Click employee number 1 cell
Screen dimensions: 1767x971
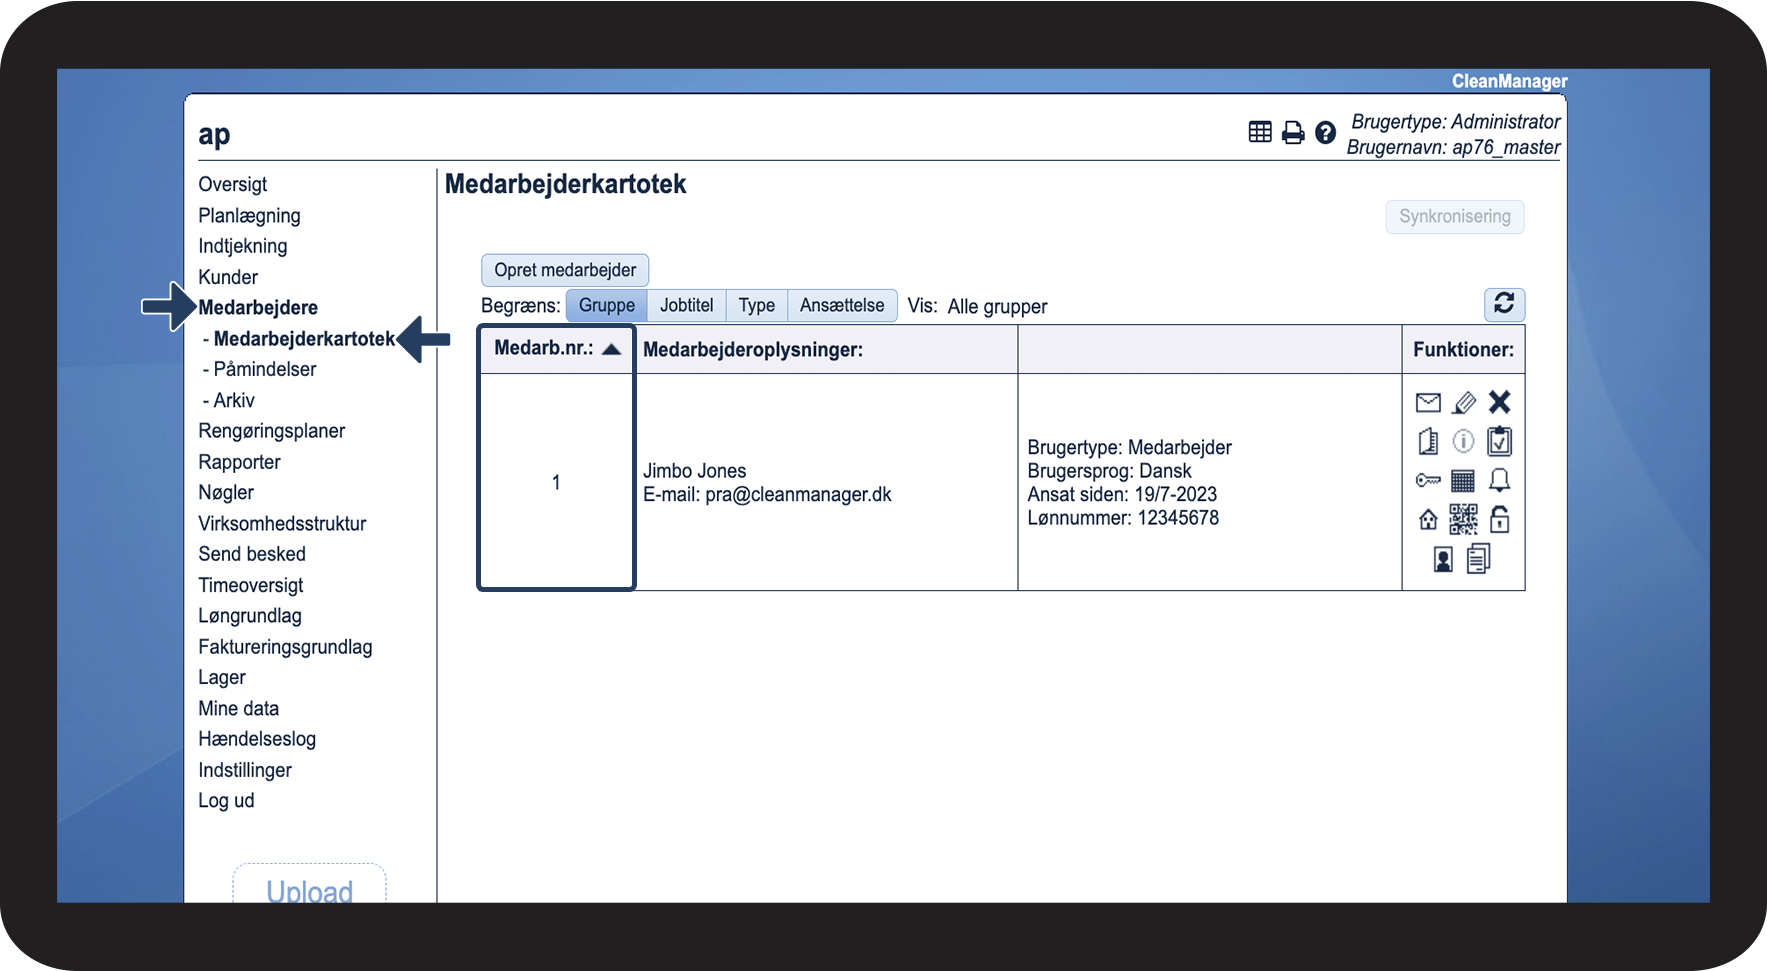[x=556, y=482]
